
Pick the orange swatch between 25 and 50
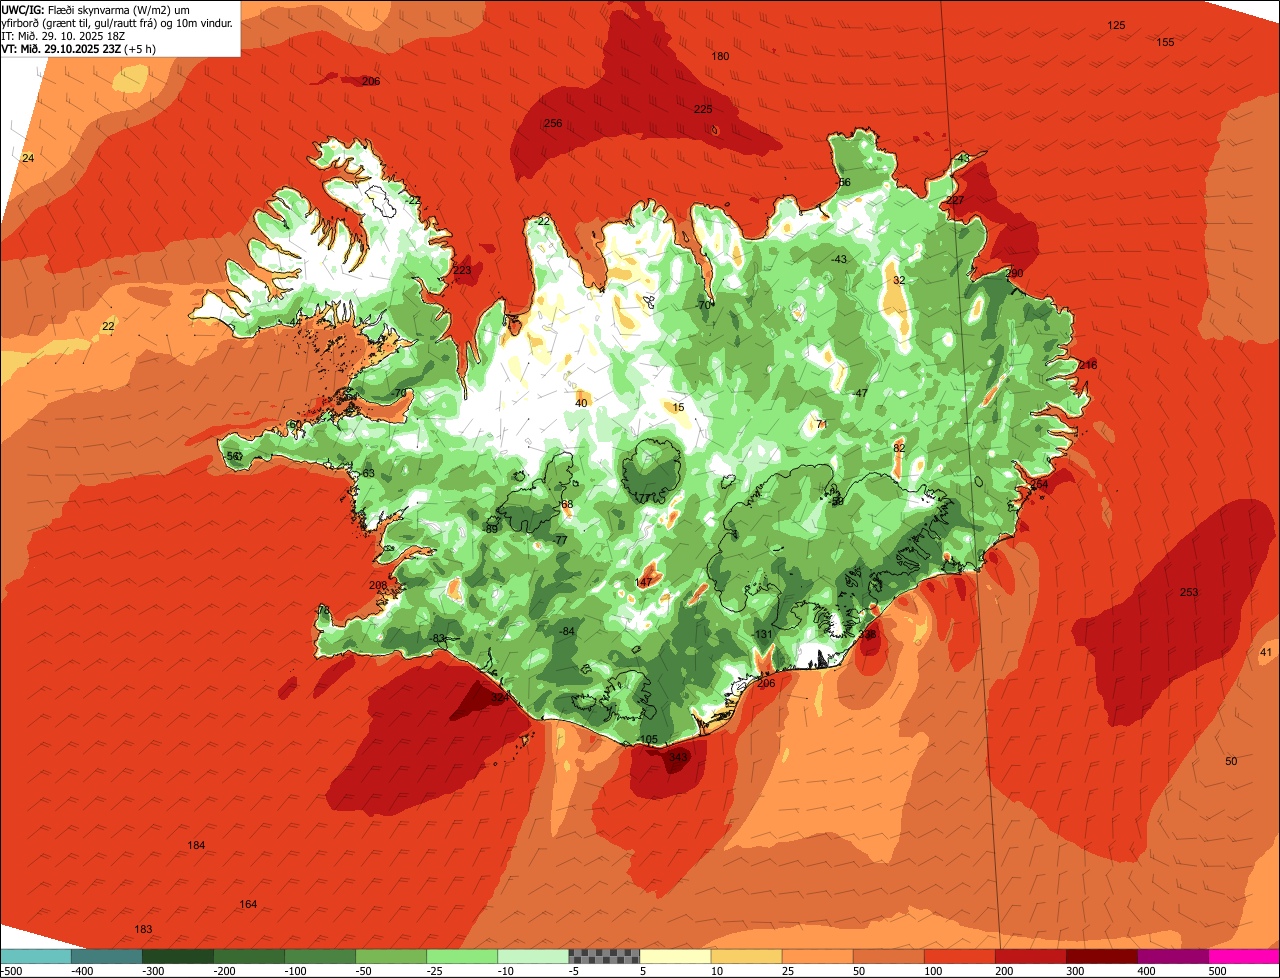click(817, 956)
